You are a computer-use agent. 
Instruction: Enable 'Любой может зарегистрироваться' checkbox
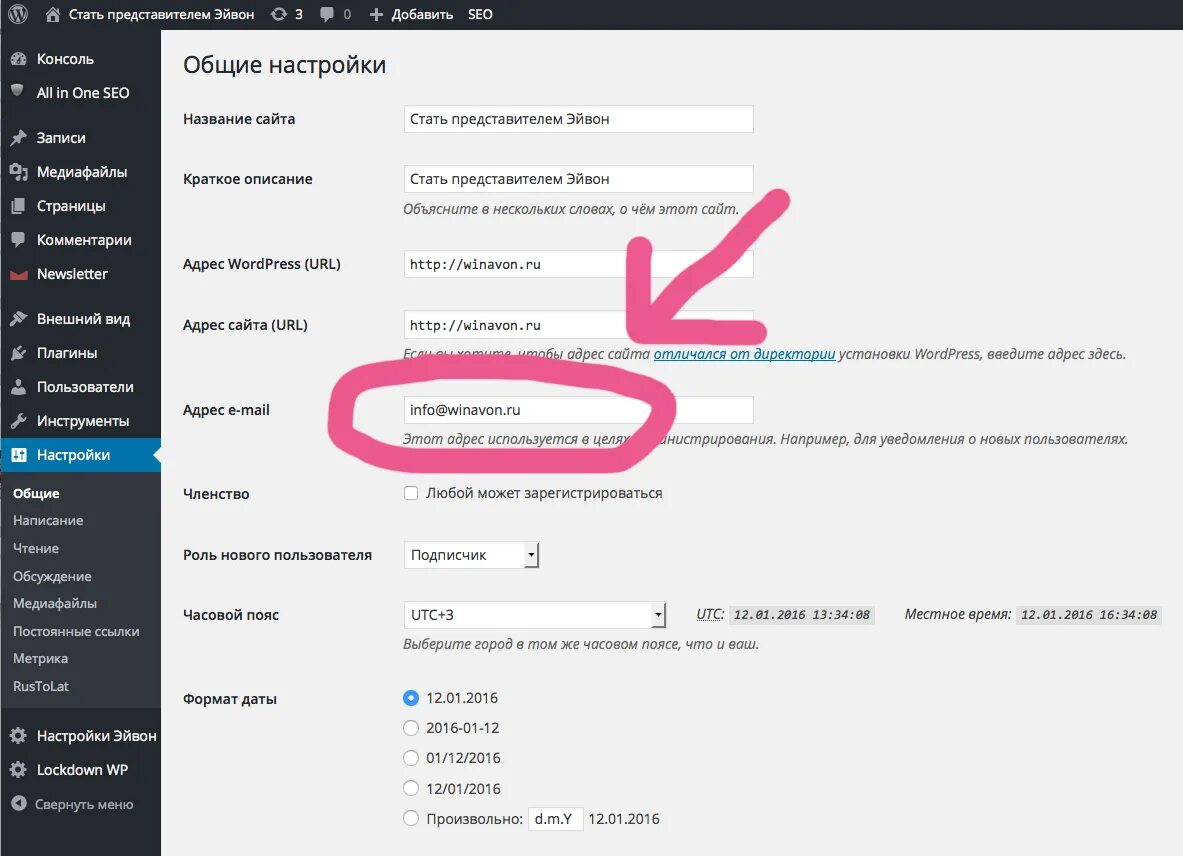pos(410,493)
